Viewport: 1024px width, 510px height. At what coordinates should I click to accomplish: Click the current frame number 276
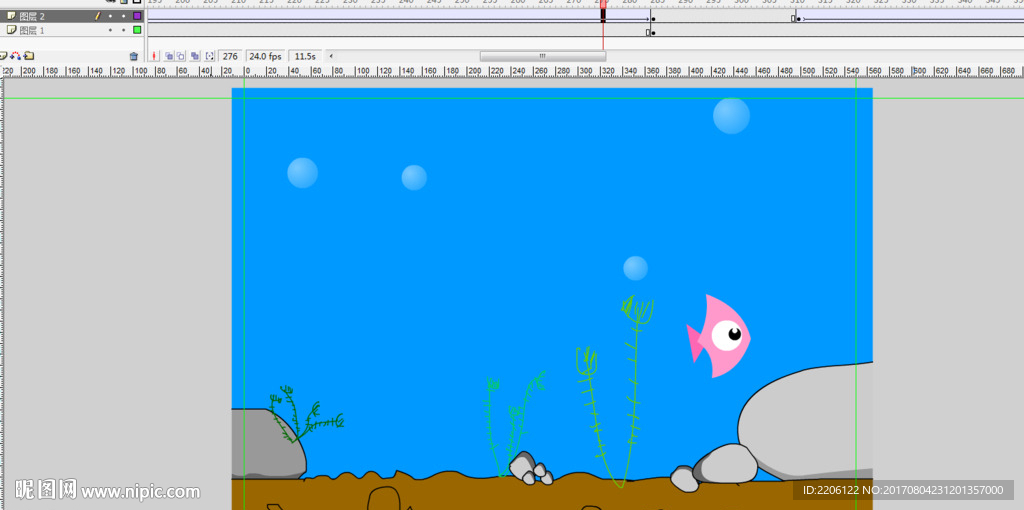pos(230,56)
